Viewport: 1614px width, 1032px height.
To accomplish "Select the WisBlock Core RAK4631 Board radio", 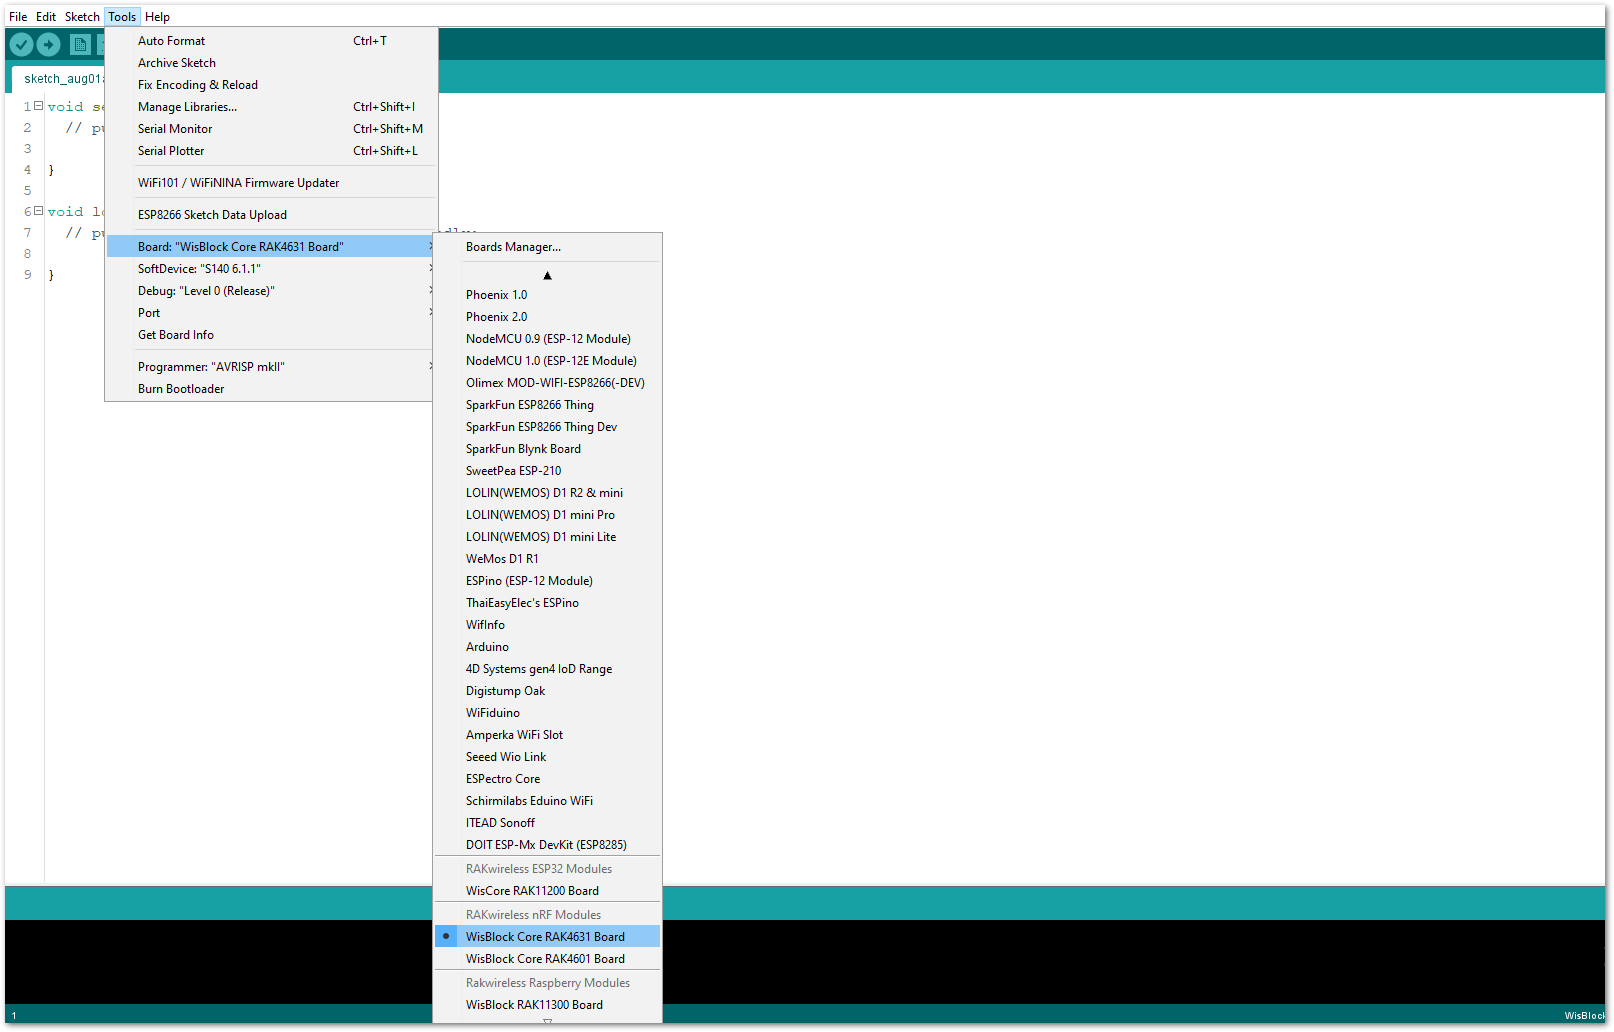I will click(x=547, y=937).
